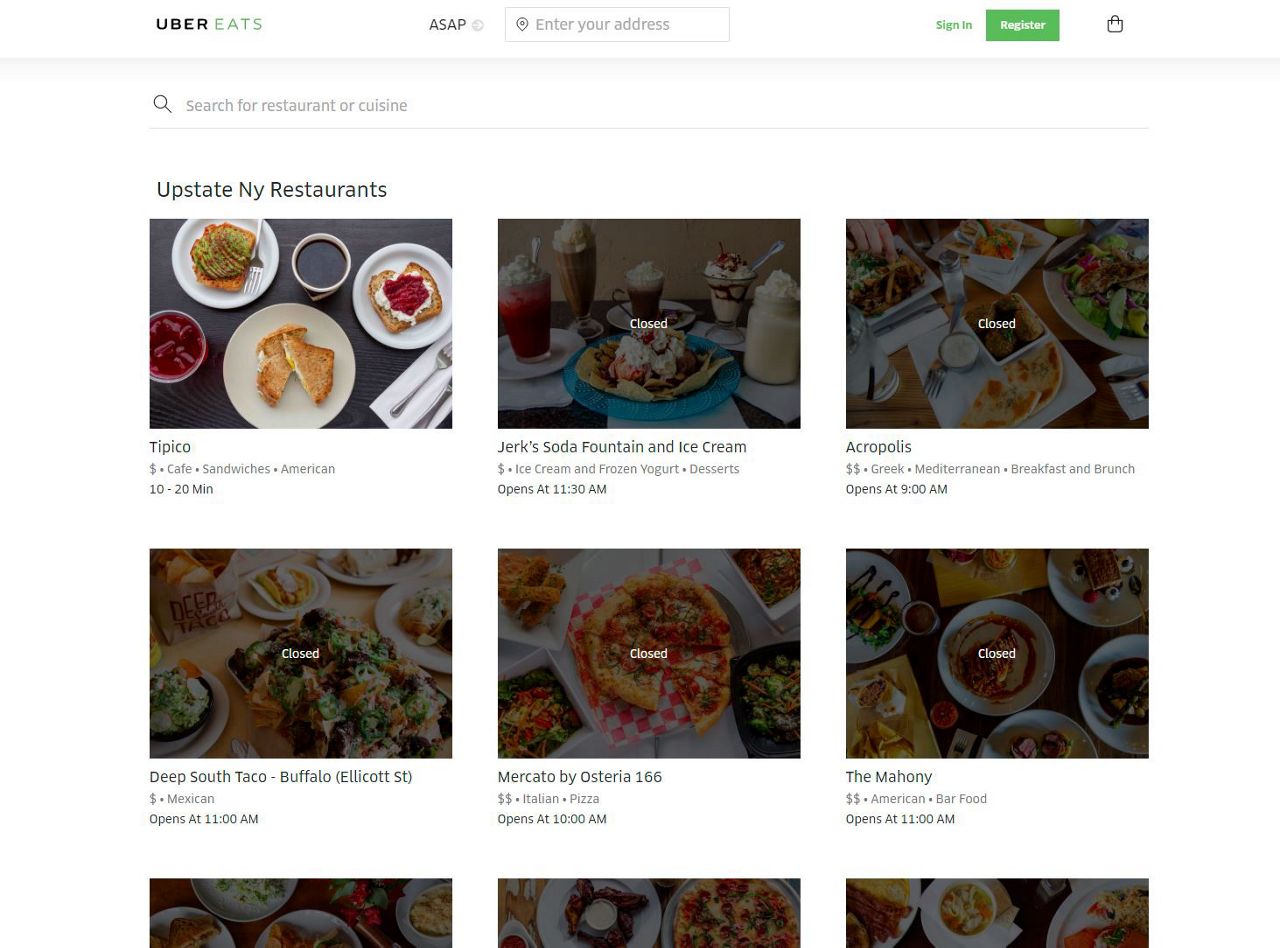Click the restaurant or cuisine search box

click(660, 105)
